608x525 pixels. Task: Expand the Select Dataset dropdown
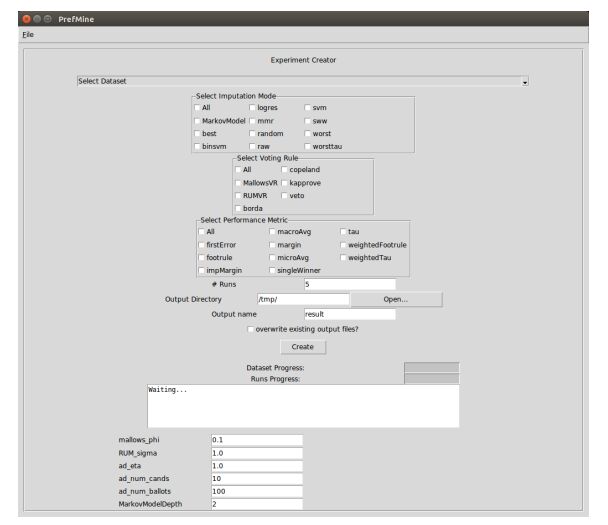tap(303, 81)
